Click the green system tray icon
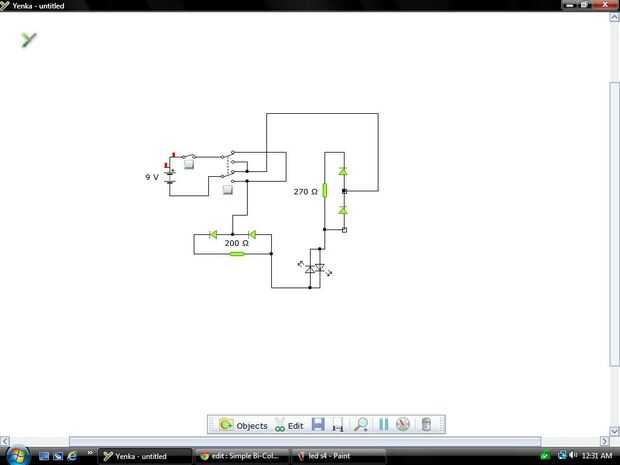The width and height of the screenshot is (620, 465). tap(545, 456)
